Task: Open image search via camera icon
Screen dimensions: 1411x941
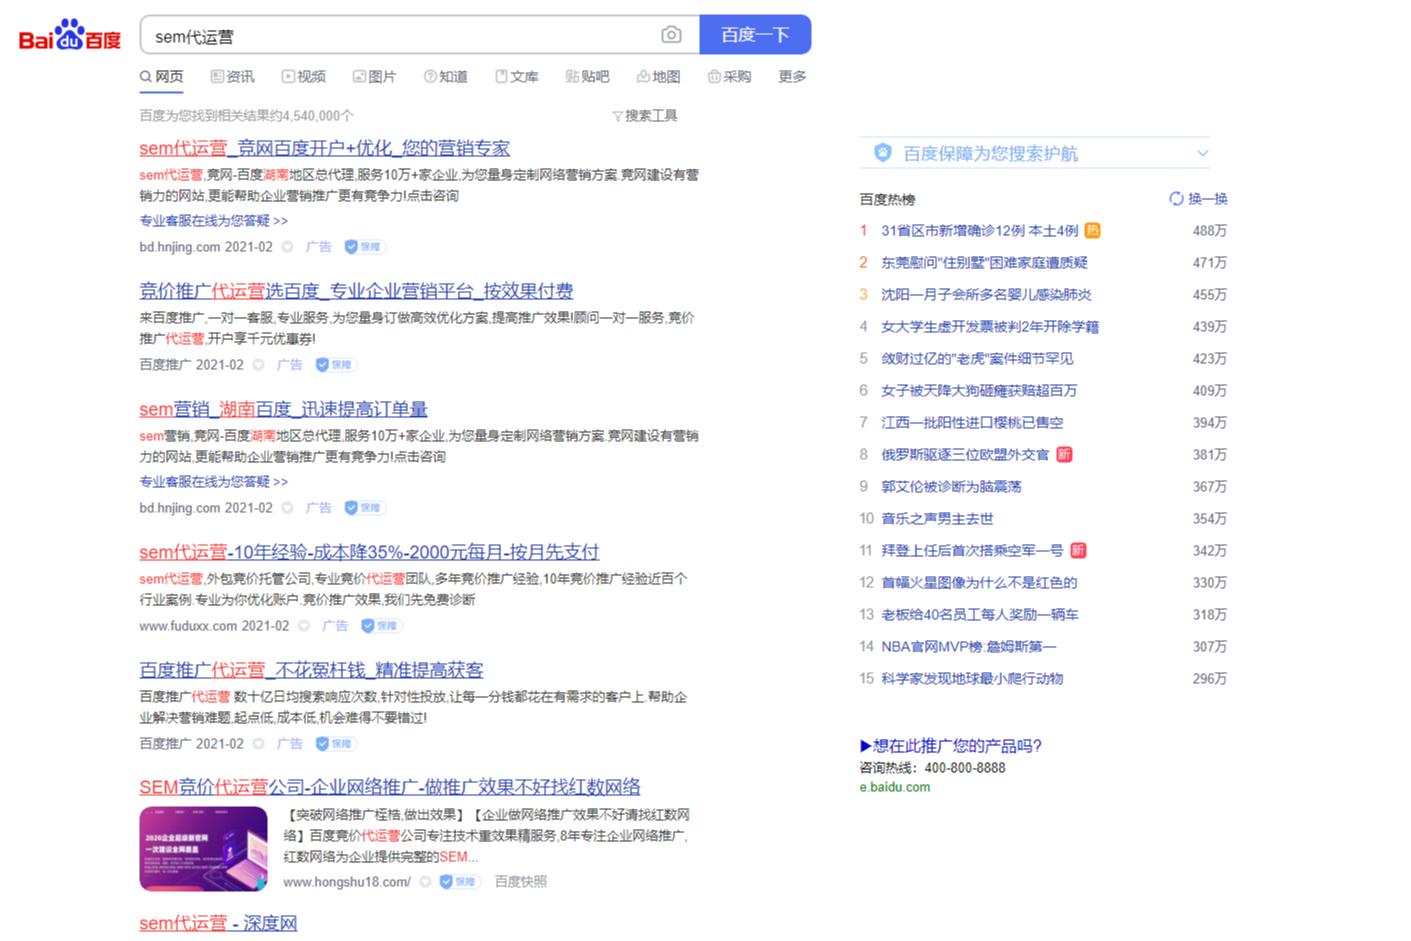Action: 671,35
